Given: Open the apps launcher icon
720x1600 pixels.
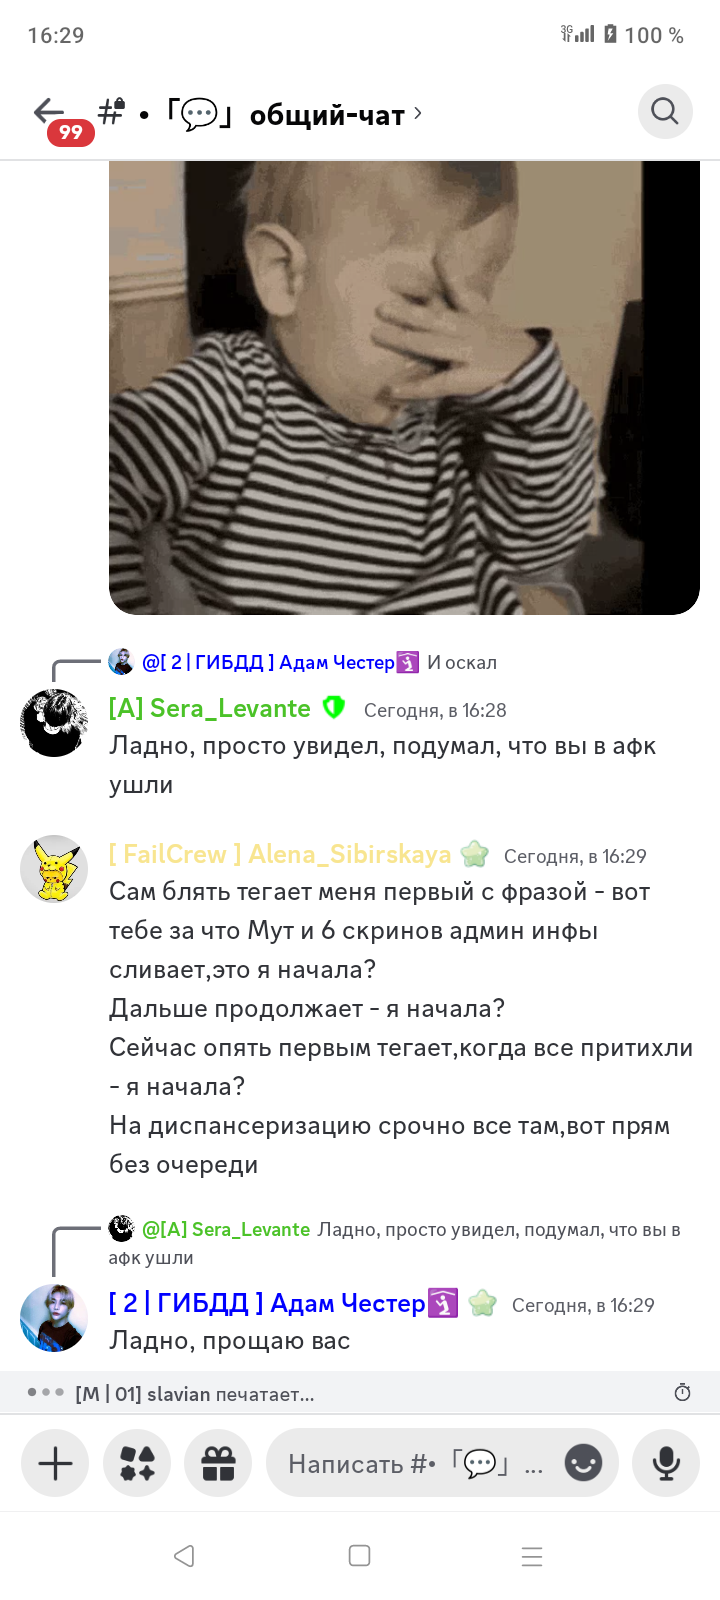Looking at the screenshot, I should [137, 1463].
